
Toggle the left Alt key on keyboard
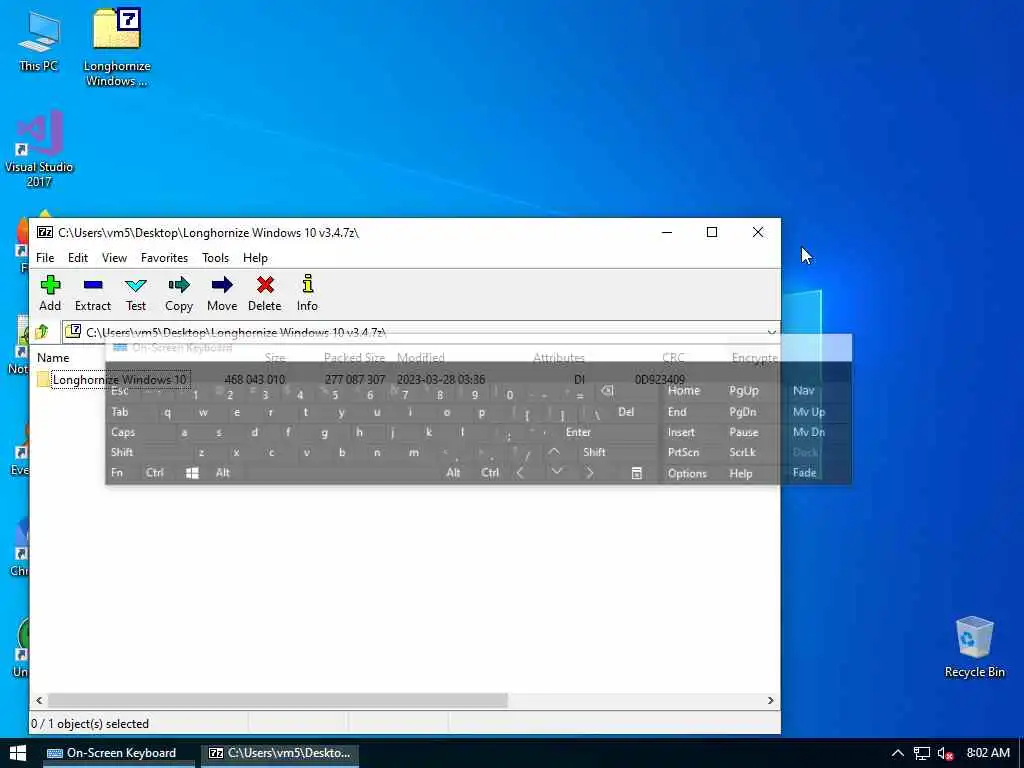[x=223, y=473]
